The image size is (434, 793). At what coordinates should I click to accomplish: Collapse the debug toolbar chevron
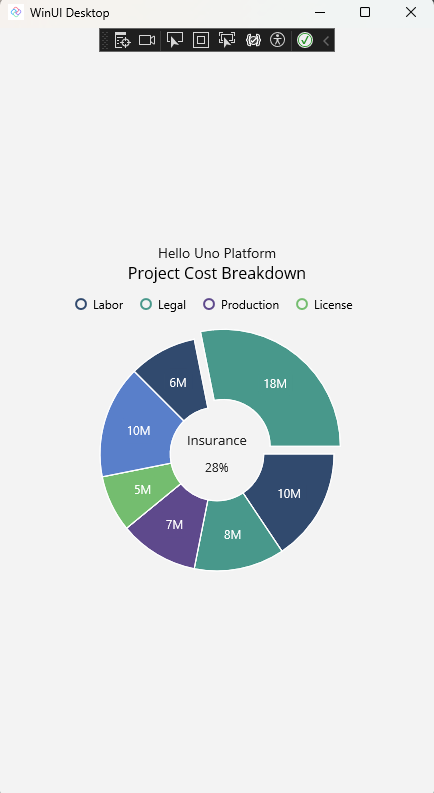click(326, 40)
